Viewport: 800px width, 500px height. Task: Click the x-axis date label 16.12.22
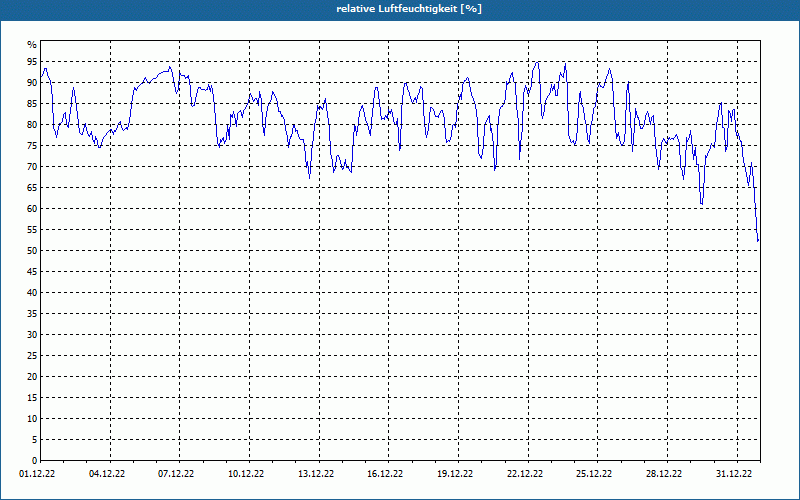click(x=385, y=474)
